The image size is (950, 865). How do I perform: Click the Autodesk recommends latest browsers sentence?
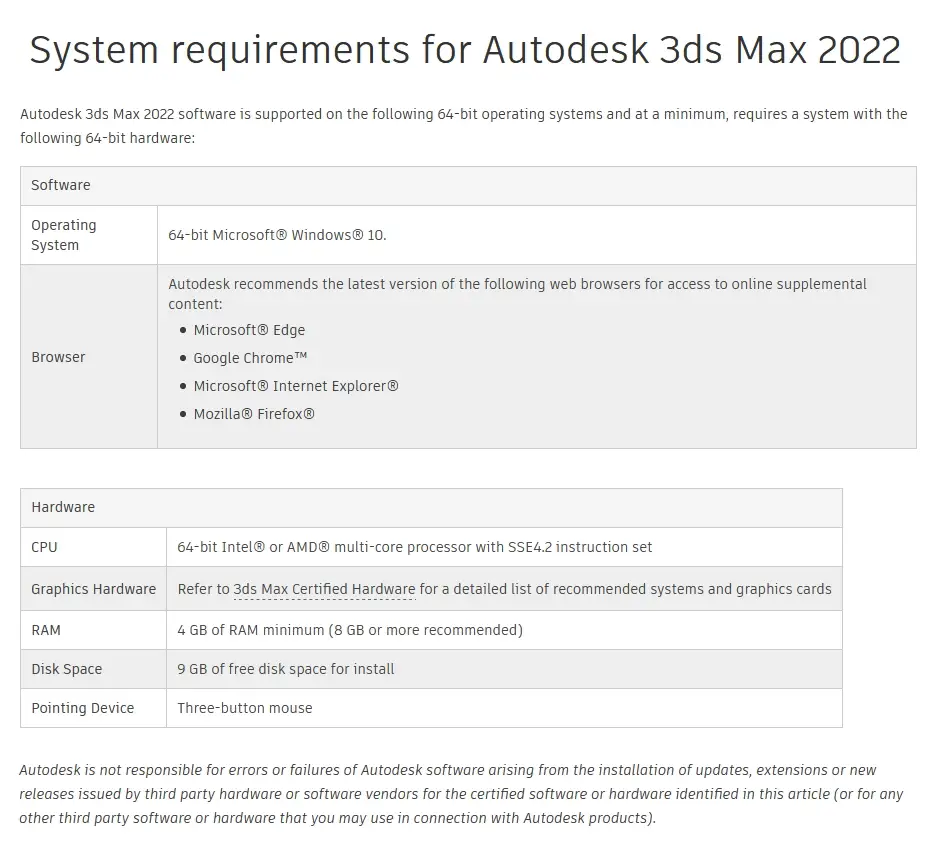coord(517,294)
